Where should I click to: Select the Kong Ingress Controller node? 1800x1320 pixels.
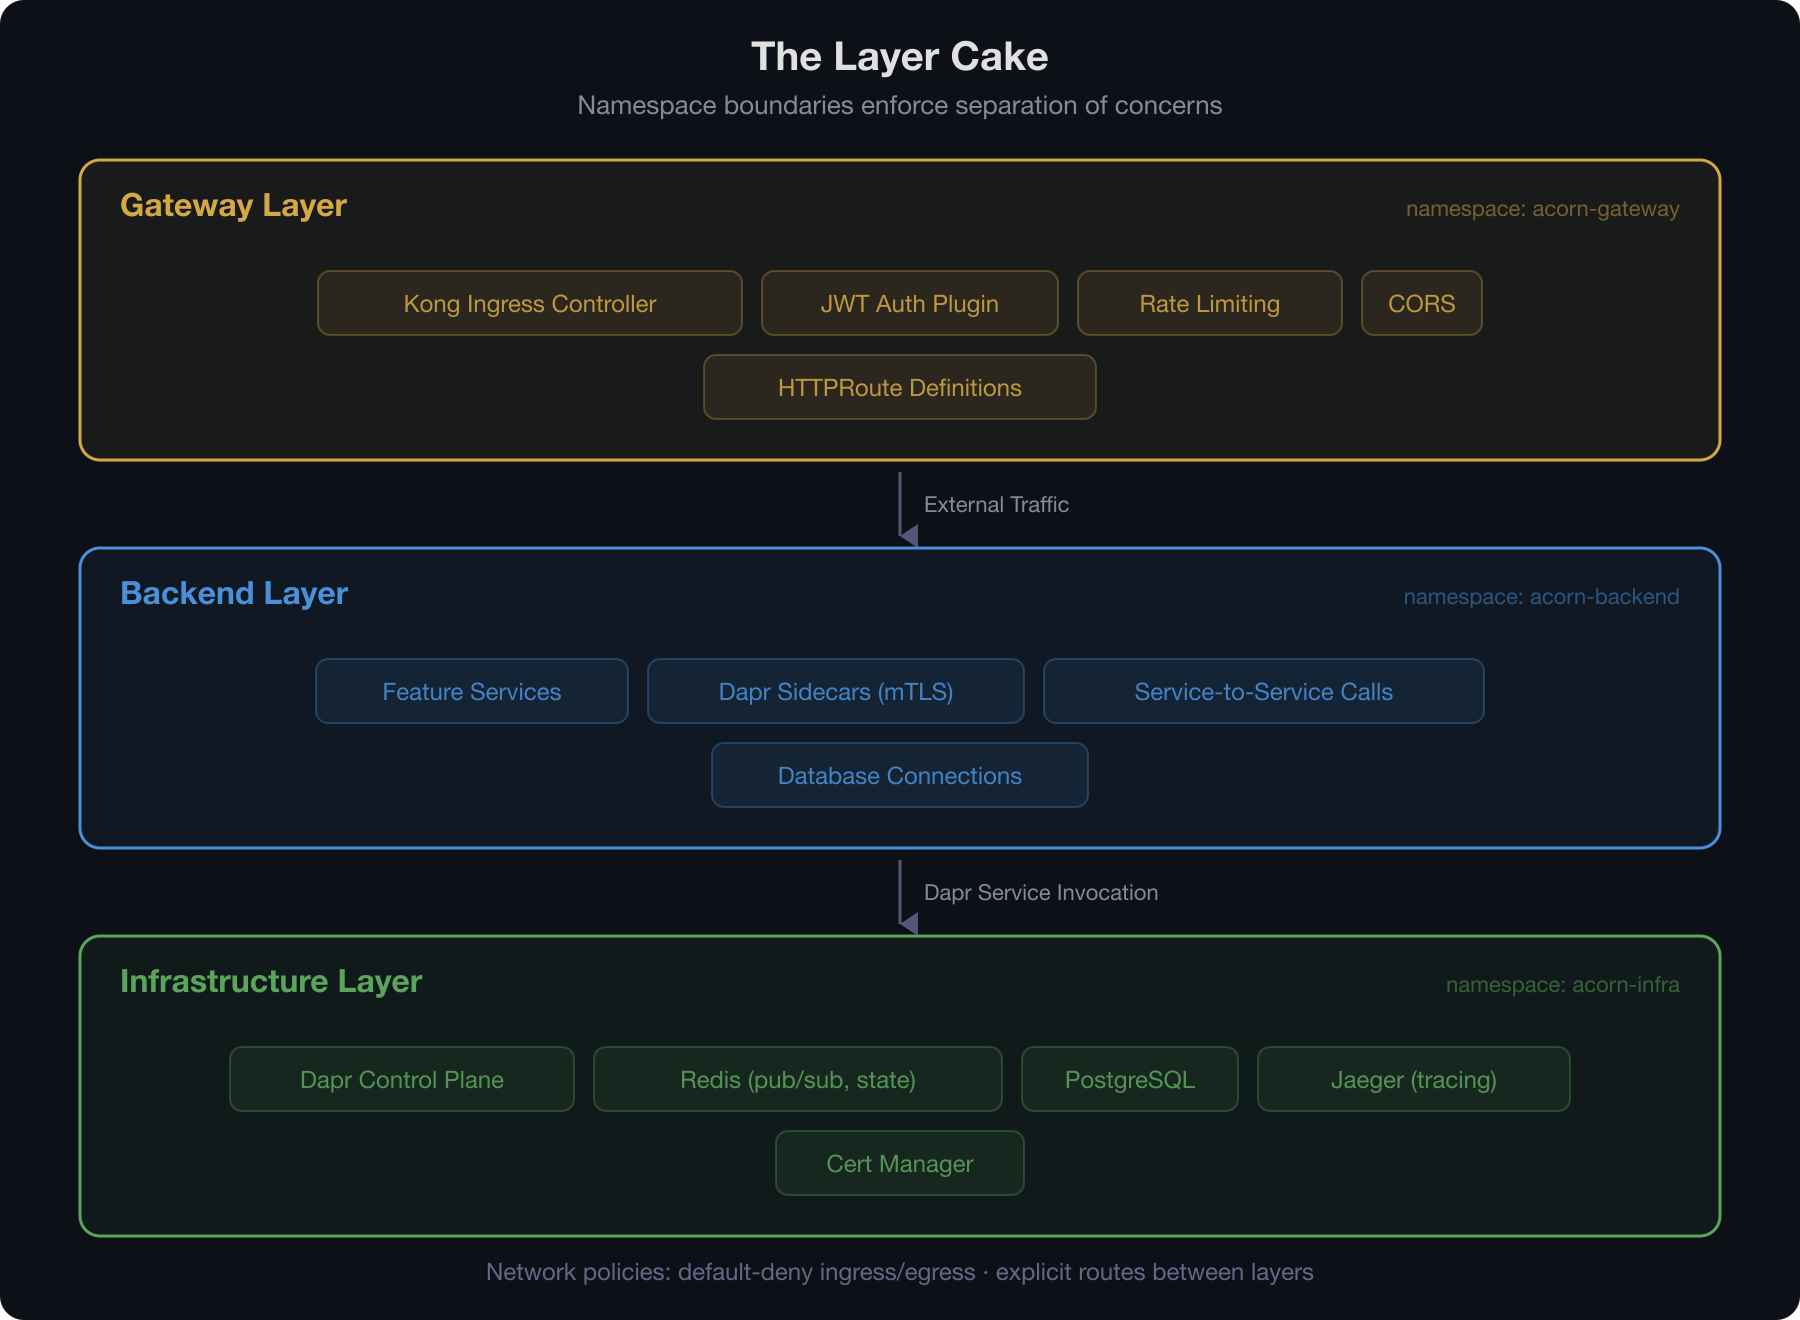pos(529,303)
